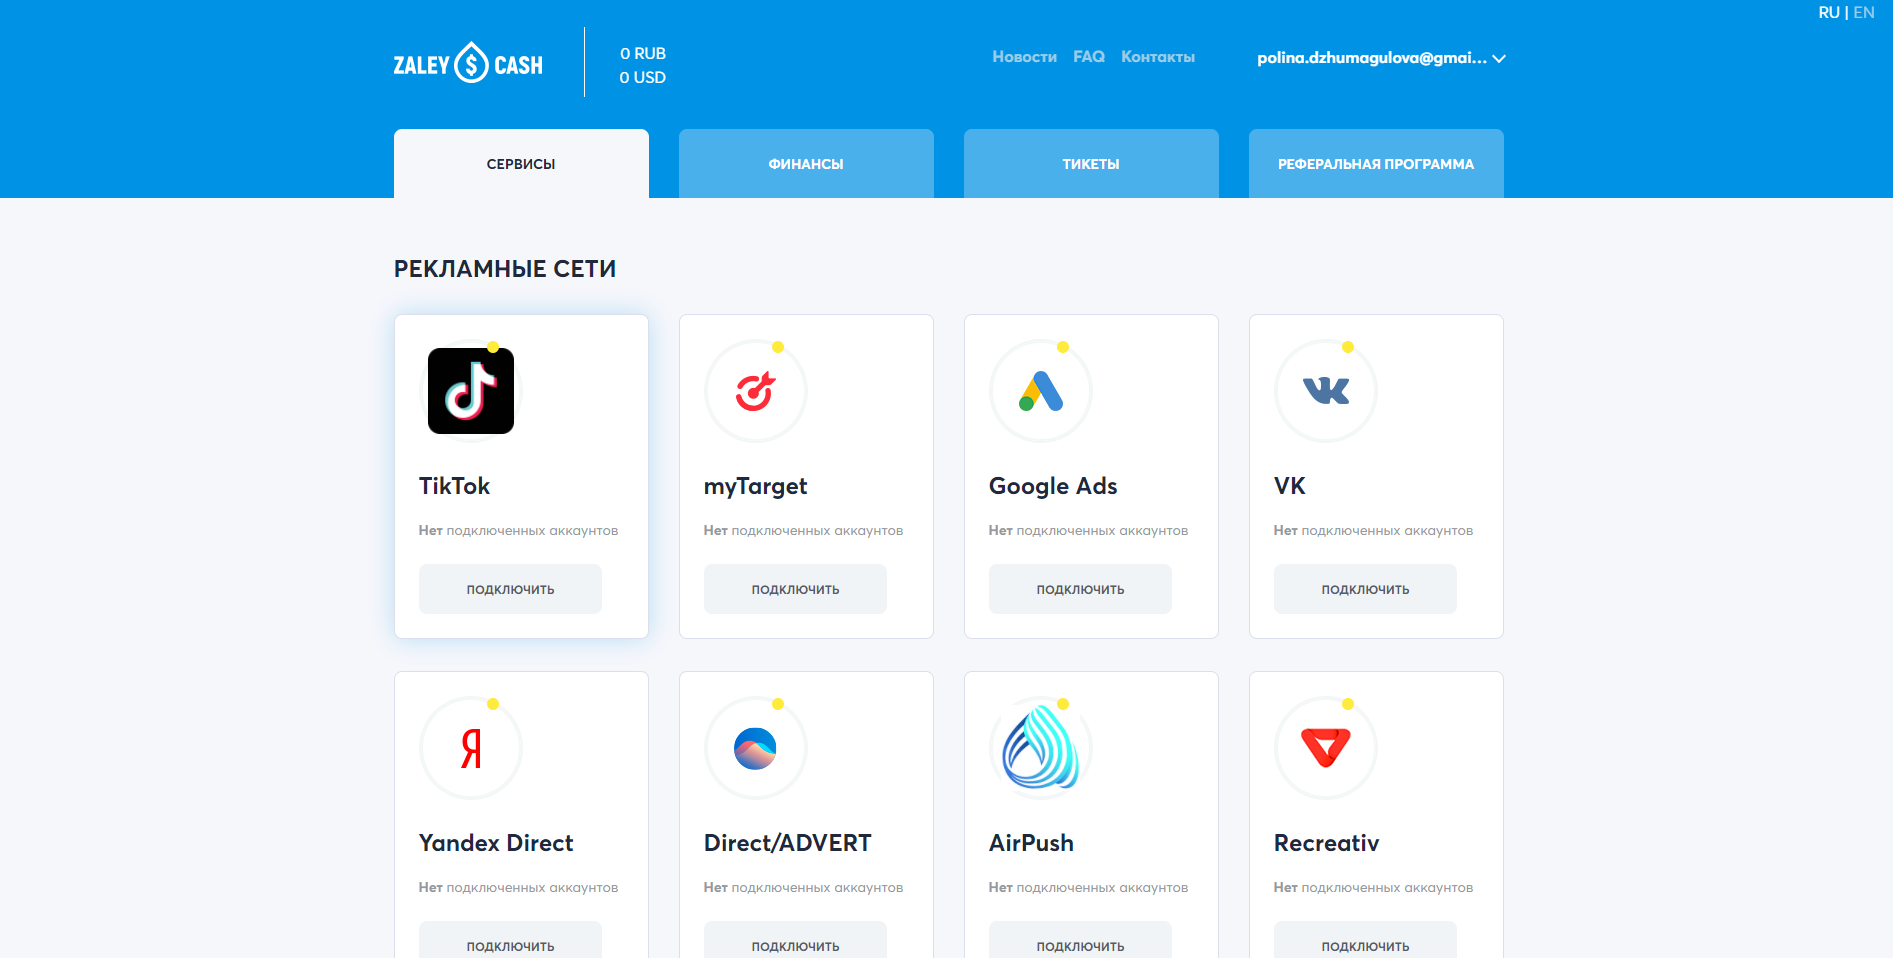
Task: Click the VK logo icon
Action: click(x=1326, y=391)
